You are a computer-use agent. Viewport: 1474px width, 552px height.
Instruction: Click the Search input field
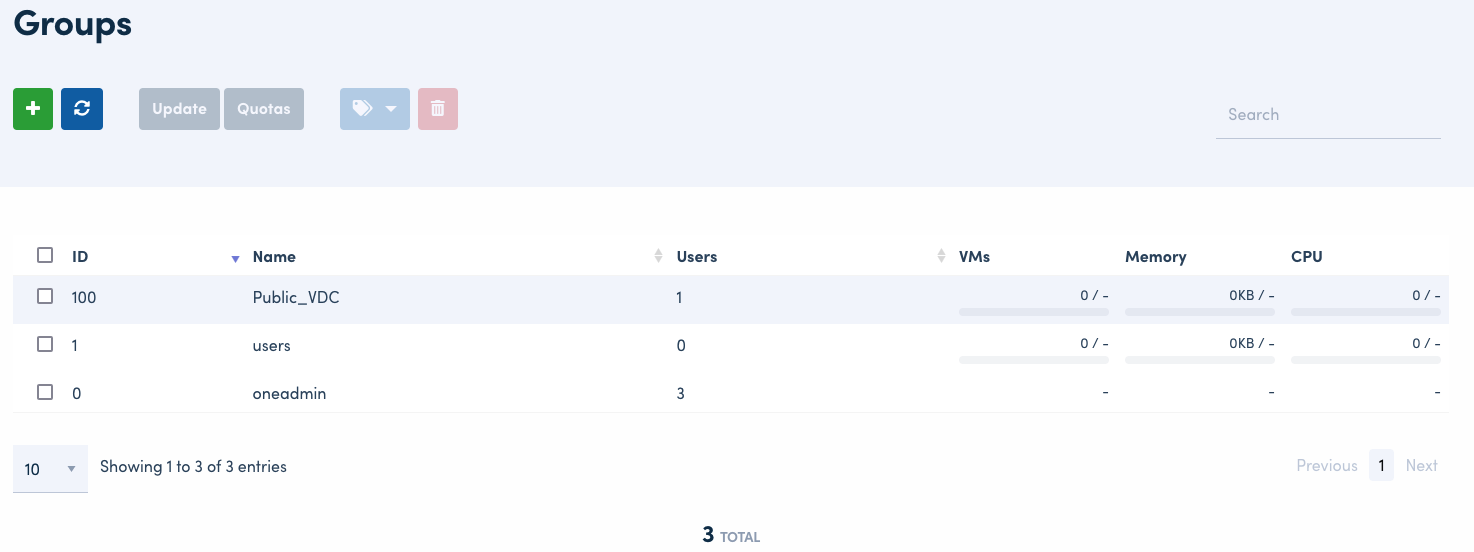click(1327, 115)
